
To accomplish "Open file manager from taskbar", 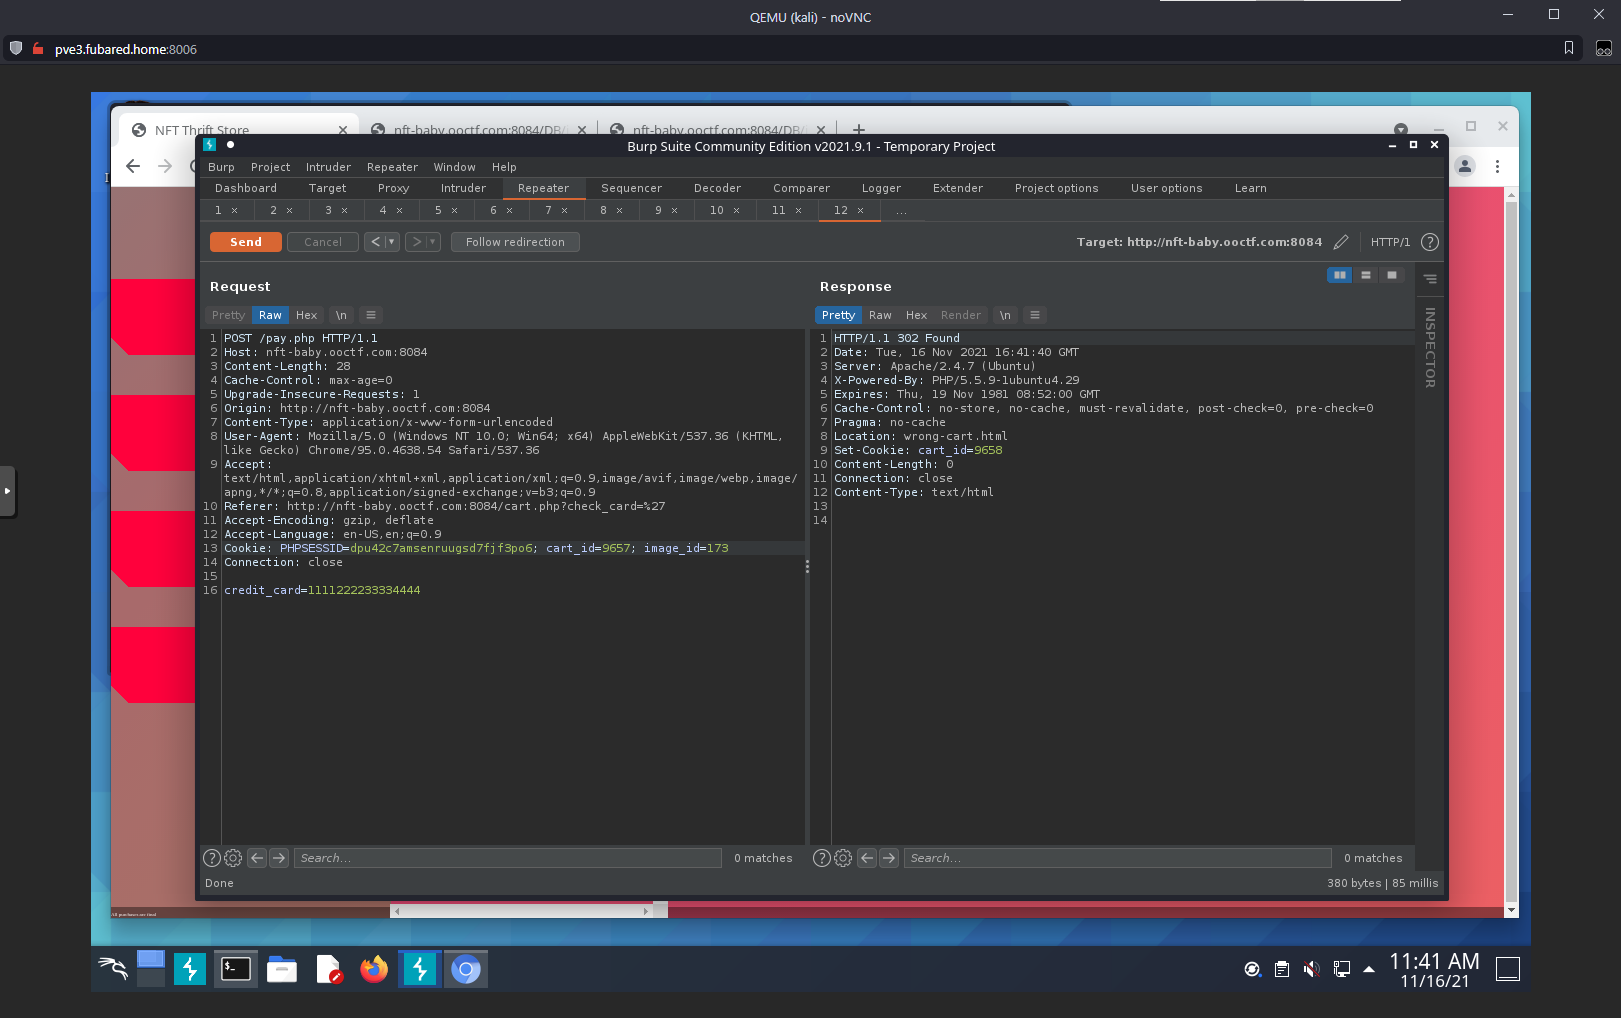I will [x=282, y=969].
